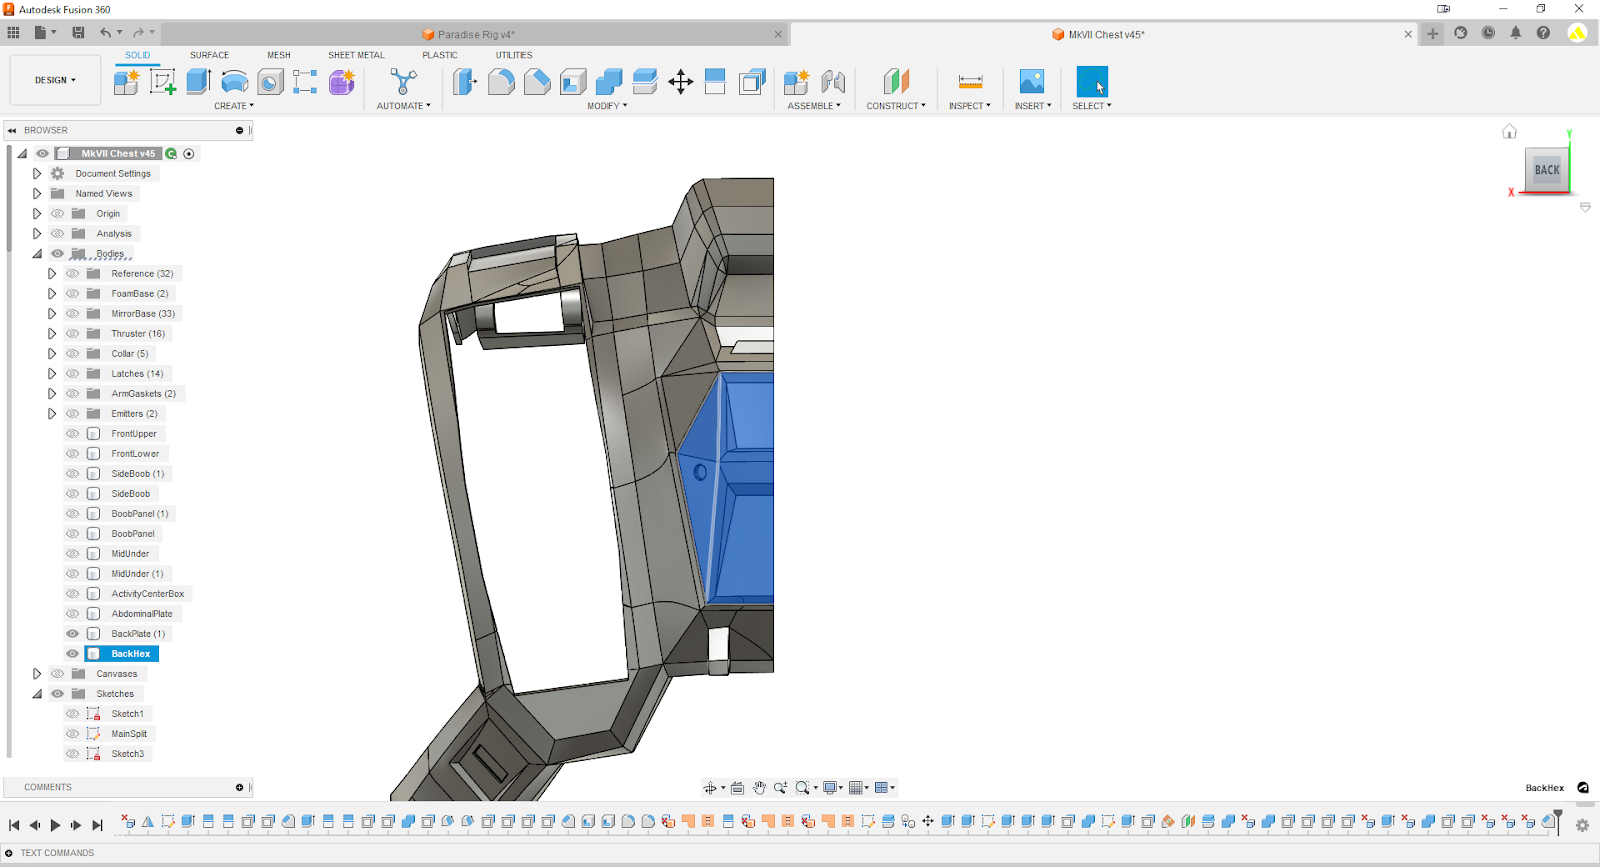Start a Create Sketch

pos(163,82)
